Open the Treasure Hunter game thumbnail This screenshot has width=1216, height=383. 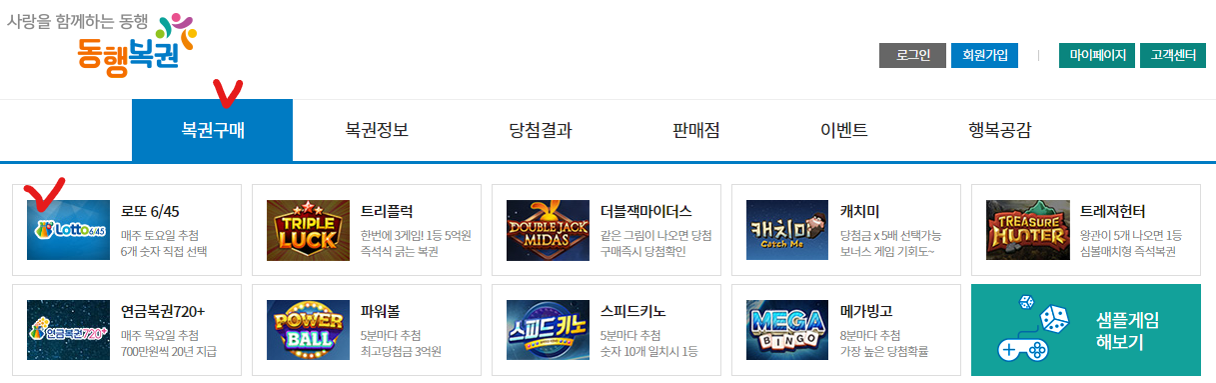[x=1028, y=229]
